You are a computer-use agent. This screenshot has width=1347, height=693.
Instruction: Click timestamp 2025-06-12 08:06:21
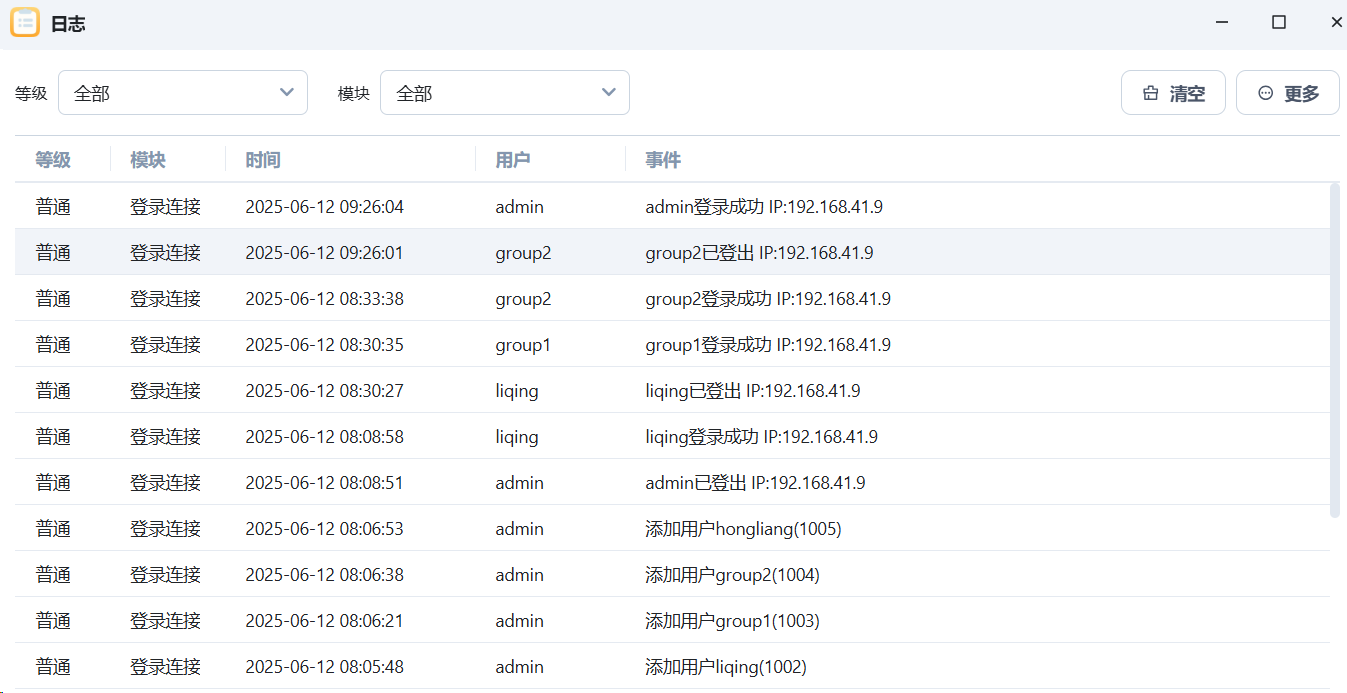[324, 621]
